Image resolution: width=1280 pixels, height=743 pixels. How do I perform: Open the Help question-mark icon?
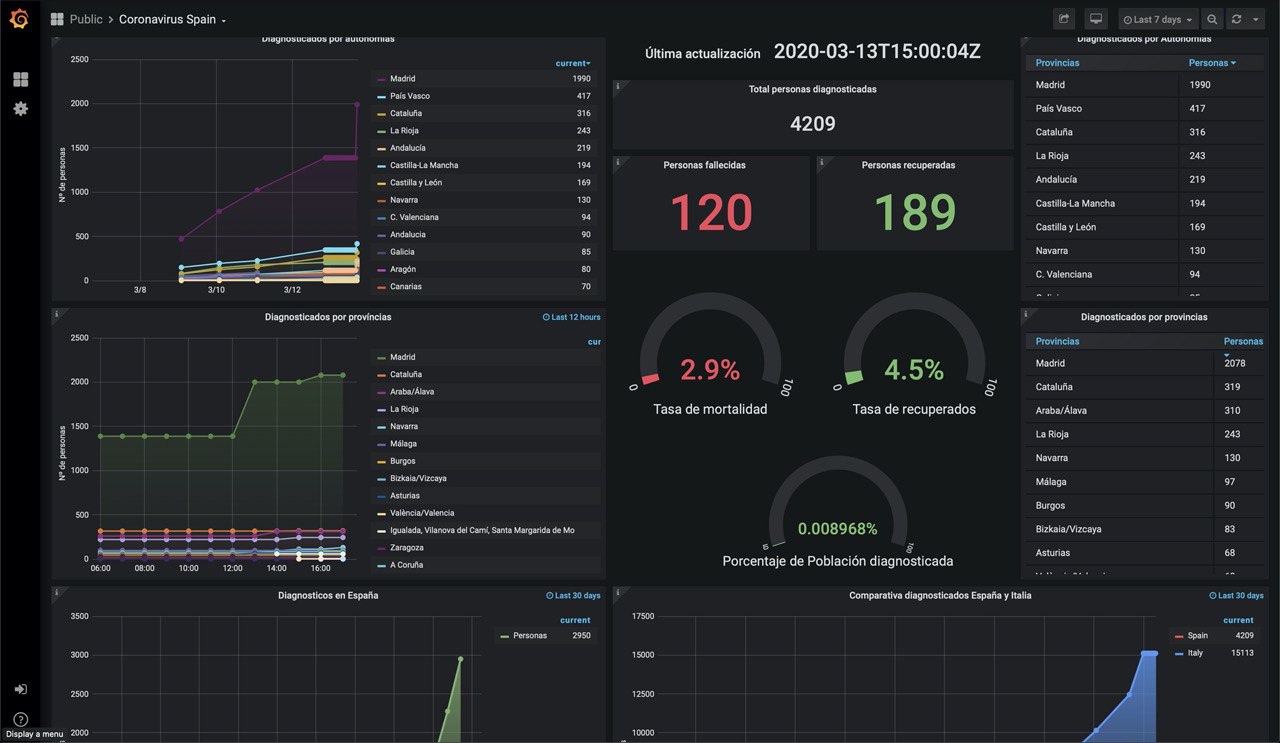[x=20, y=719]
